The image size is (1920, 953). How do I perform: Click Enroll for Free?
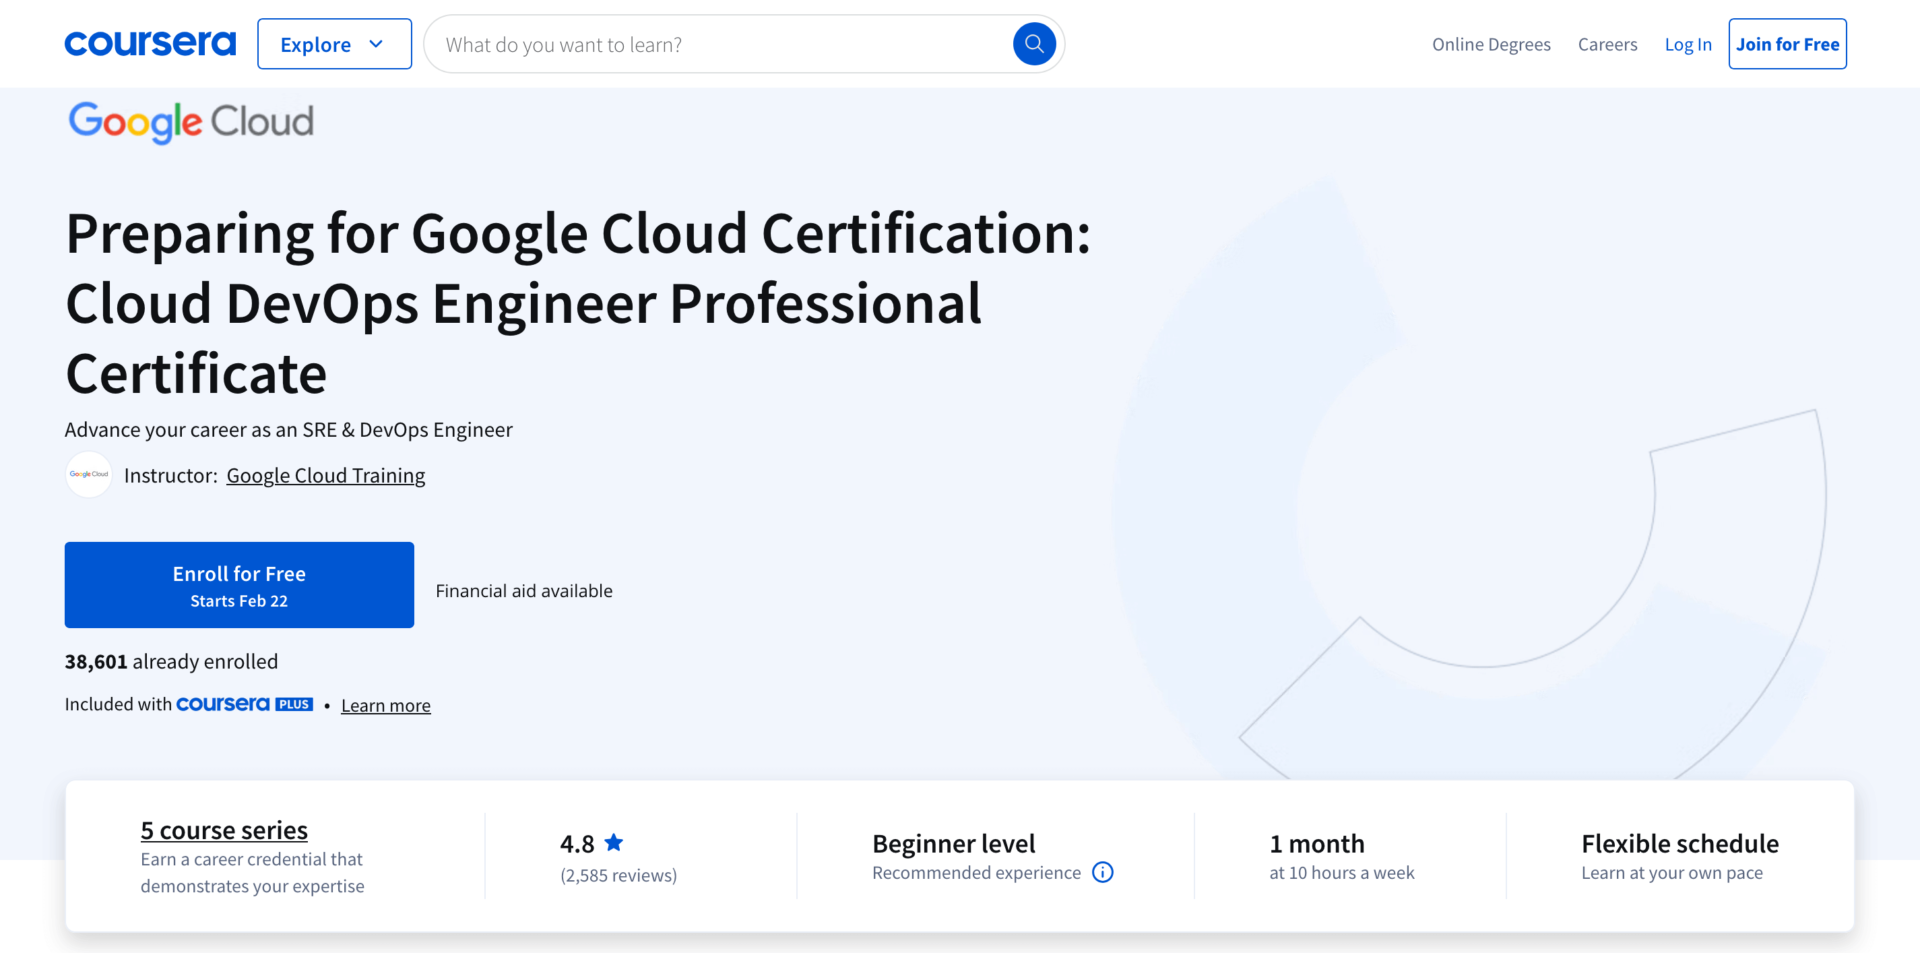coord(239,584)
